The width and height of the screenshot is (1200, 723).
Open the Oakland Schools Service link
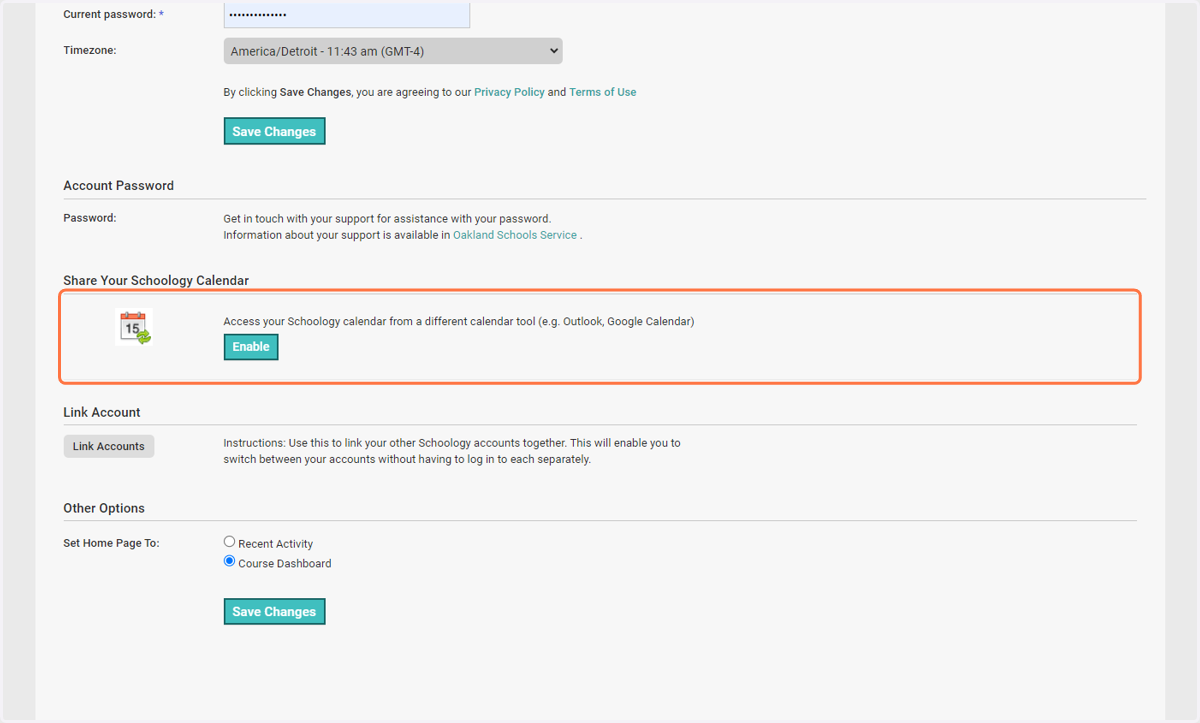click(515, 235)
